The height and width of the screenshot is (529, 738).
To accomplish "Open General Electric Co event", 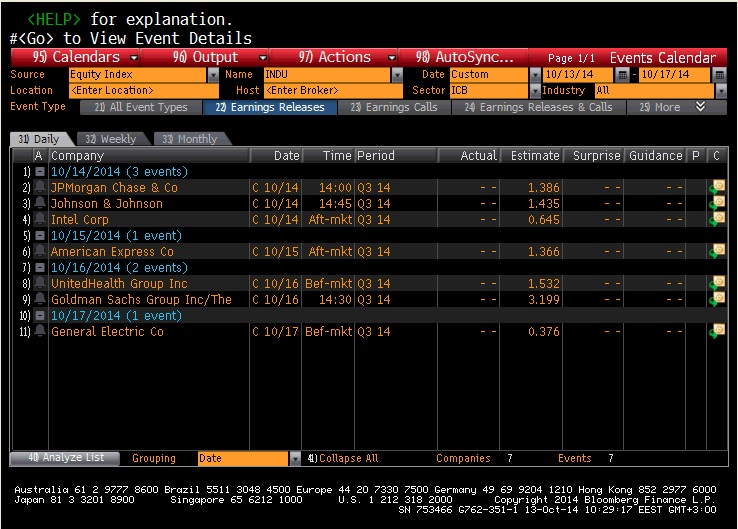I will 107,332.
